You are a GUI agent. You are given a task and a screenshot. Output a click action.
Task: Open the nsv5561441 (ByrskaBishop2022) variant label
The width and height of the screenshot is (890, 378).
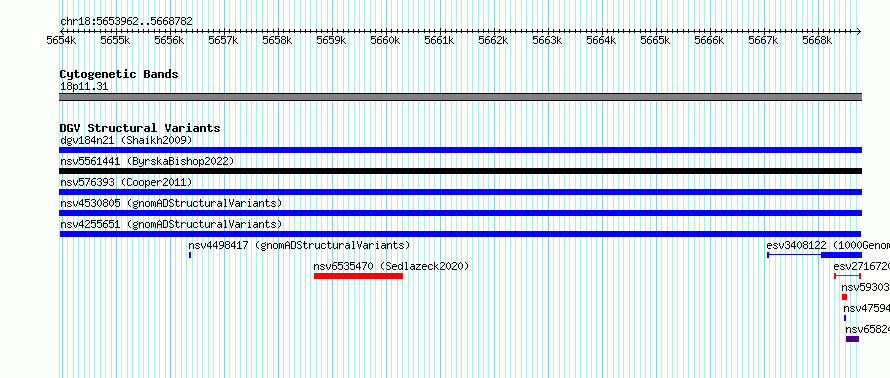(x=147, y=161)
